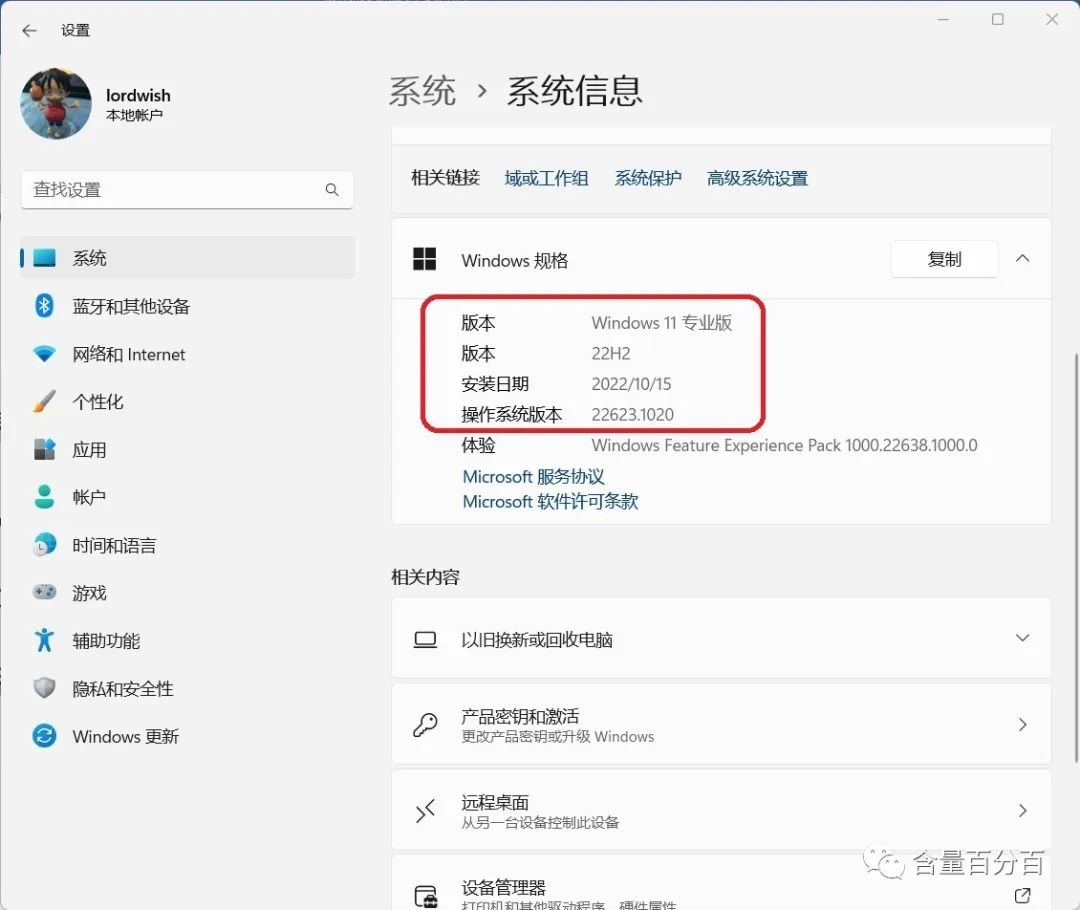The image size is (1080, 910).
Task: Click the 应用 apps grid icon
Action: (x=44, y=449)
